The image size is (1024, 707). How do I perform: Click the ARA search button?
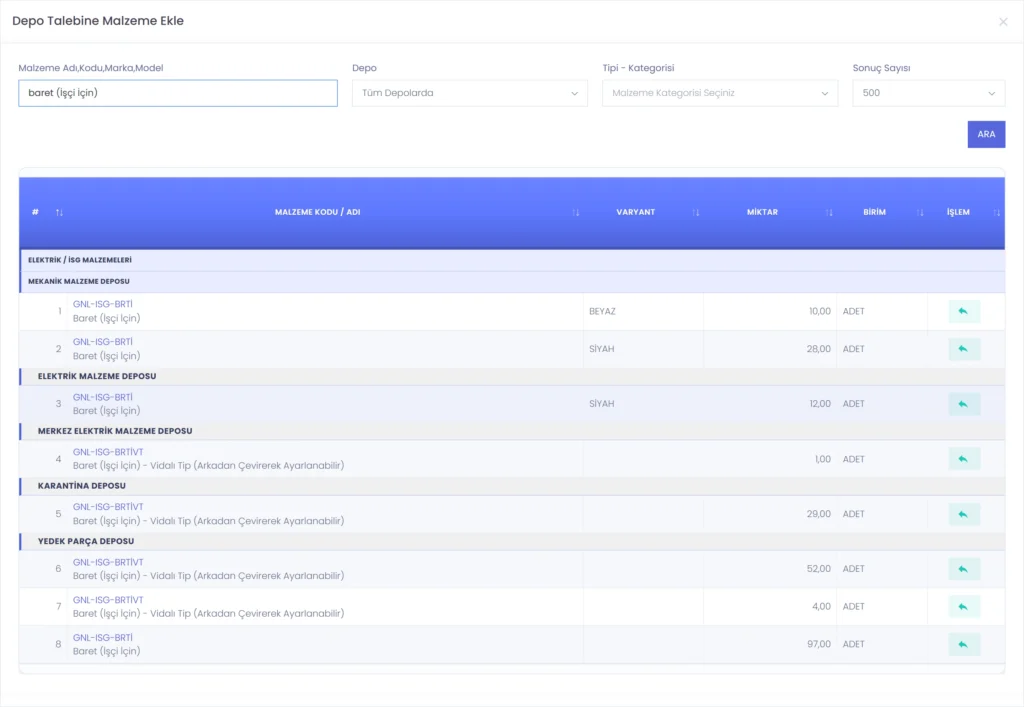(986, 134)
